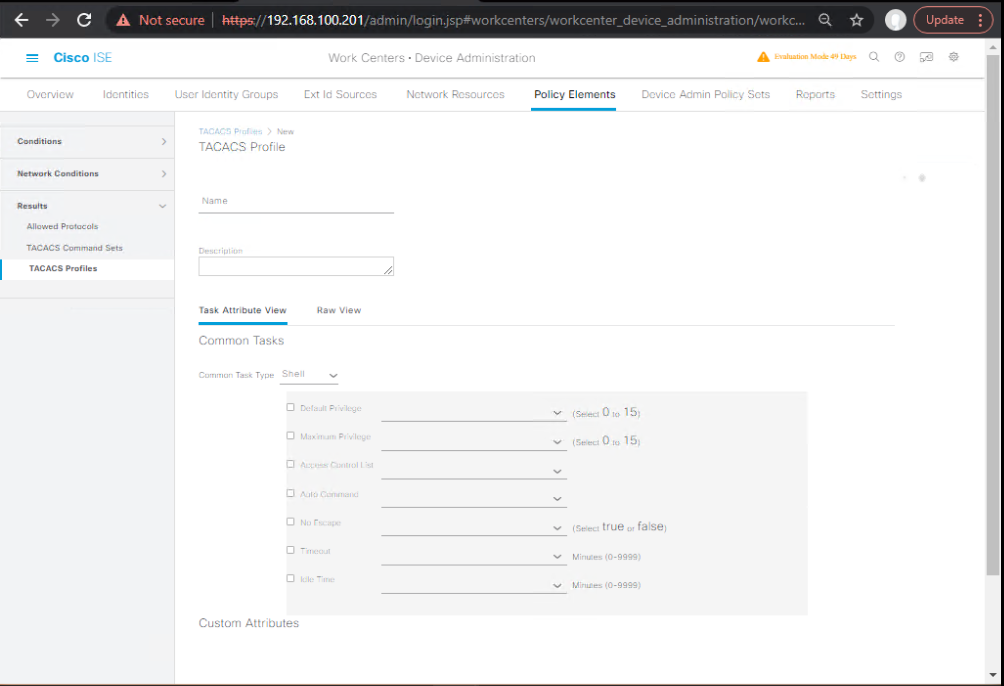1004x686 pixels.
Task: Click the Description text area
Action: [x=296, y=266]
